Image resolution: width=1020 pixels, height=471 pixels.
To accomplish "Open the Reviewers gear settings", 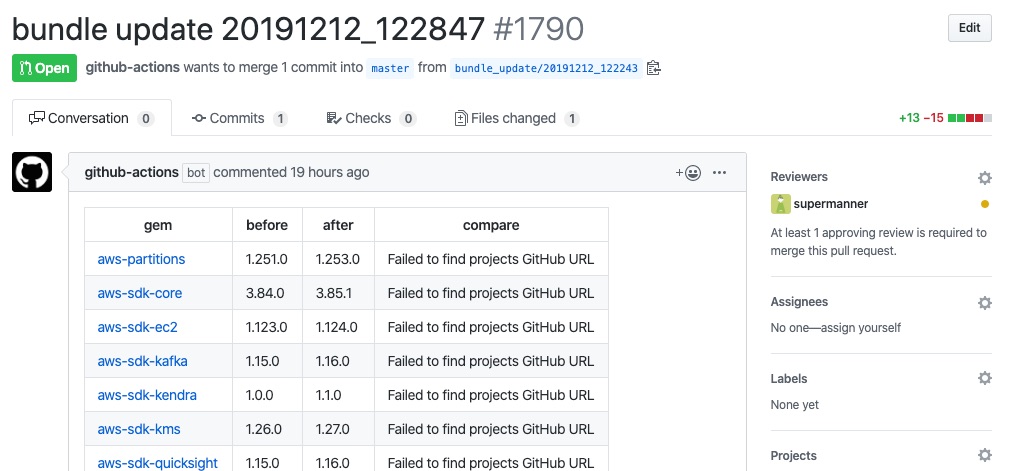I will pyautogui.click(x=985, y=178).
